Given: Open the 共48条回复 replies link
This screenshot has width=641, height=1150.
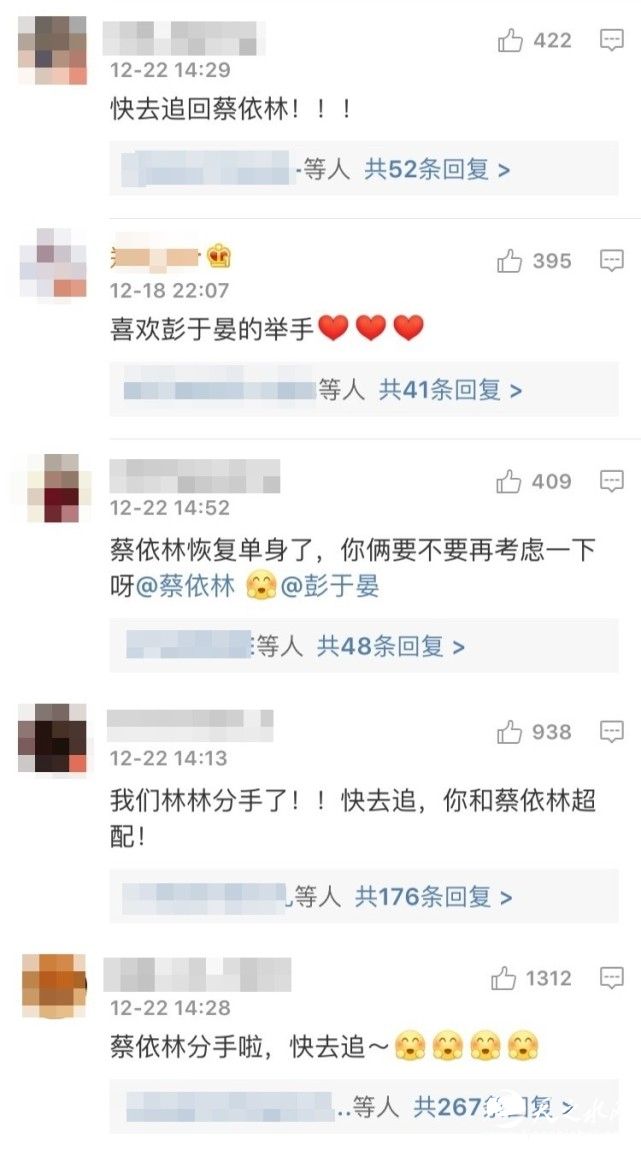Looking at the screenshot, I should pos(391,646).
